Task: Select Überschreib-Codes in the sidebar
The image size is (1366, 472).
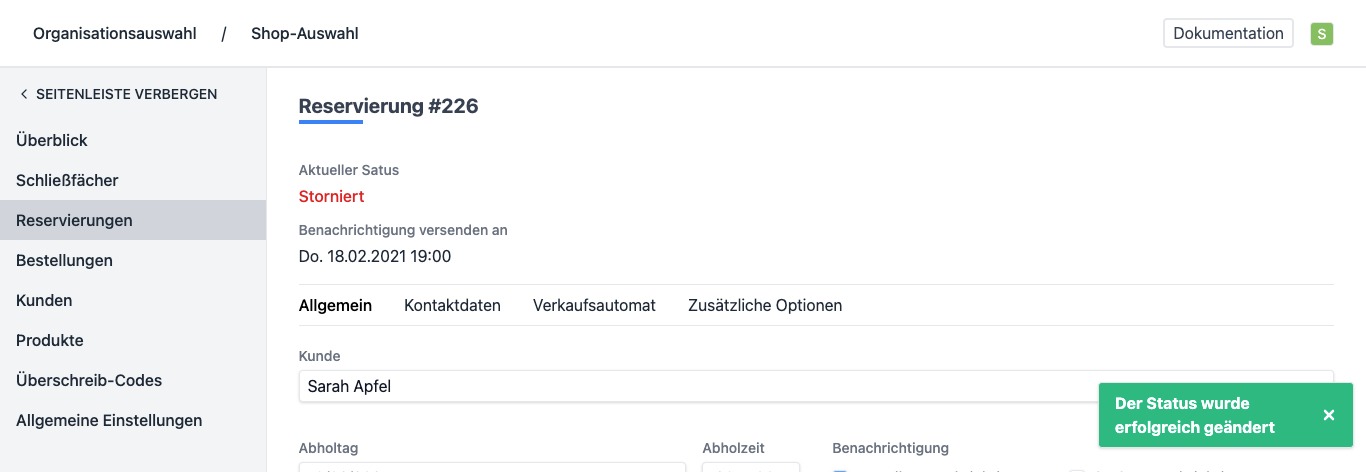Action: pos(89,380)
